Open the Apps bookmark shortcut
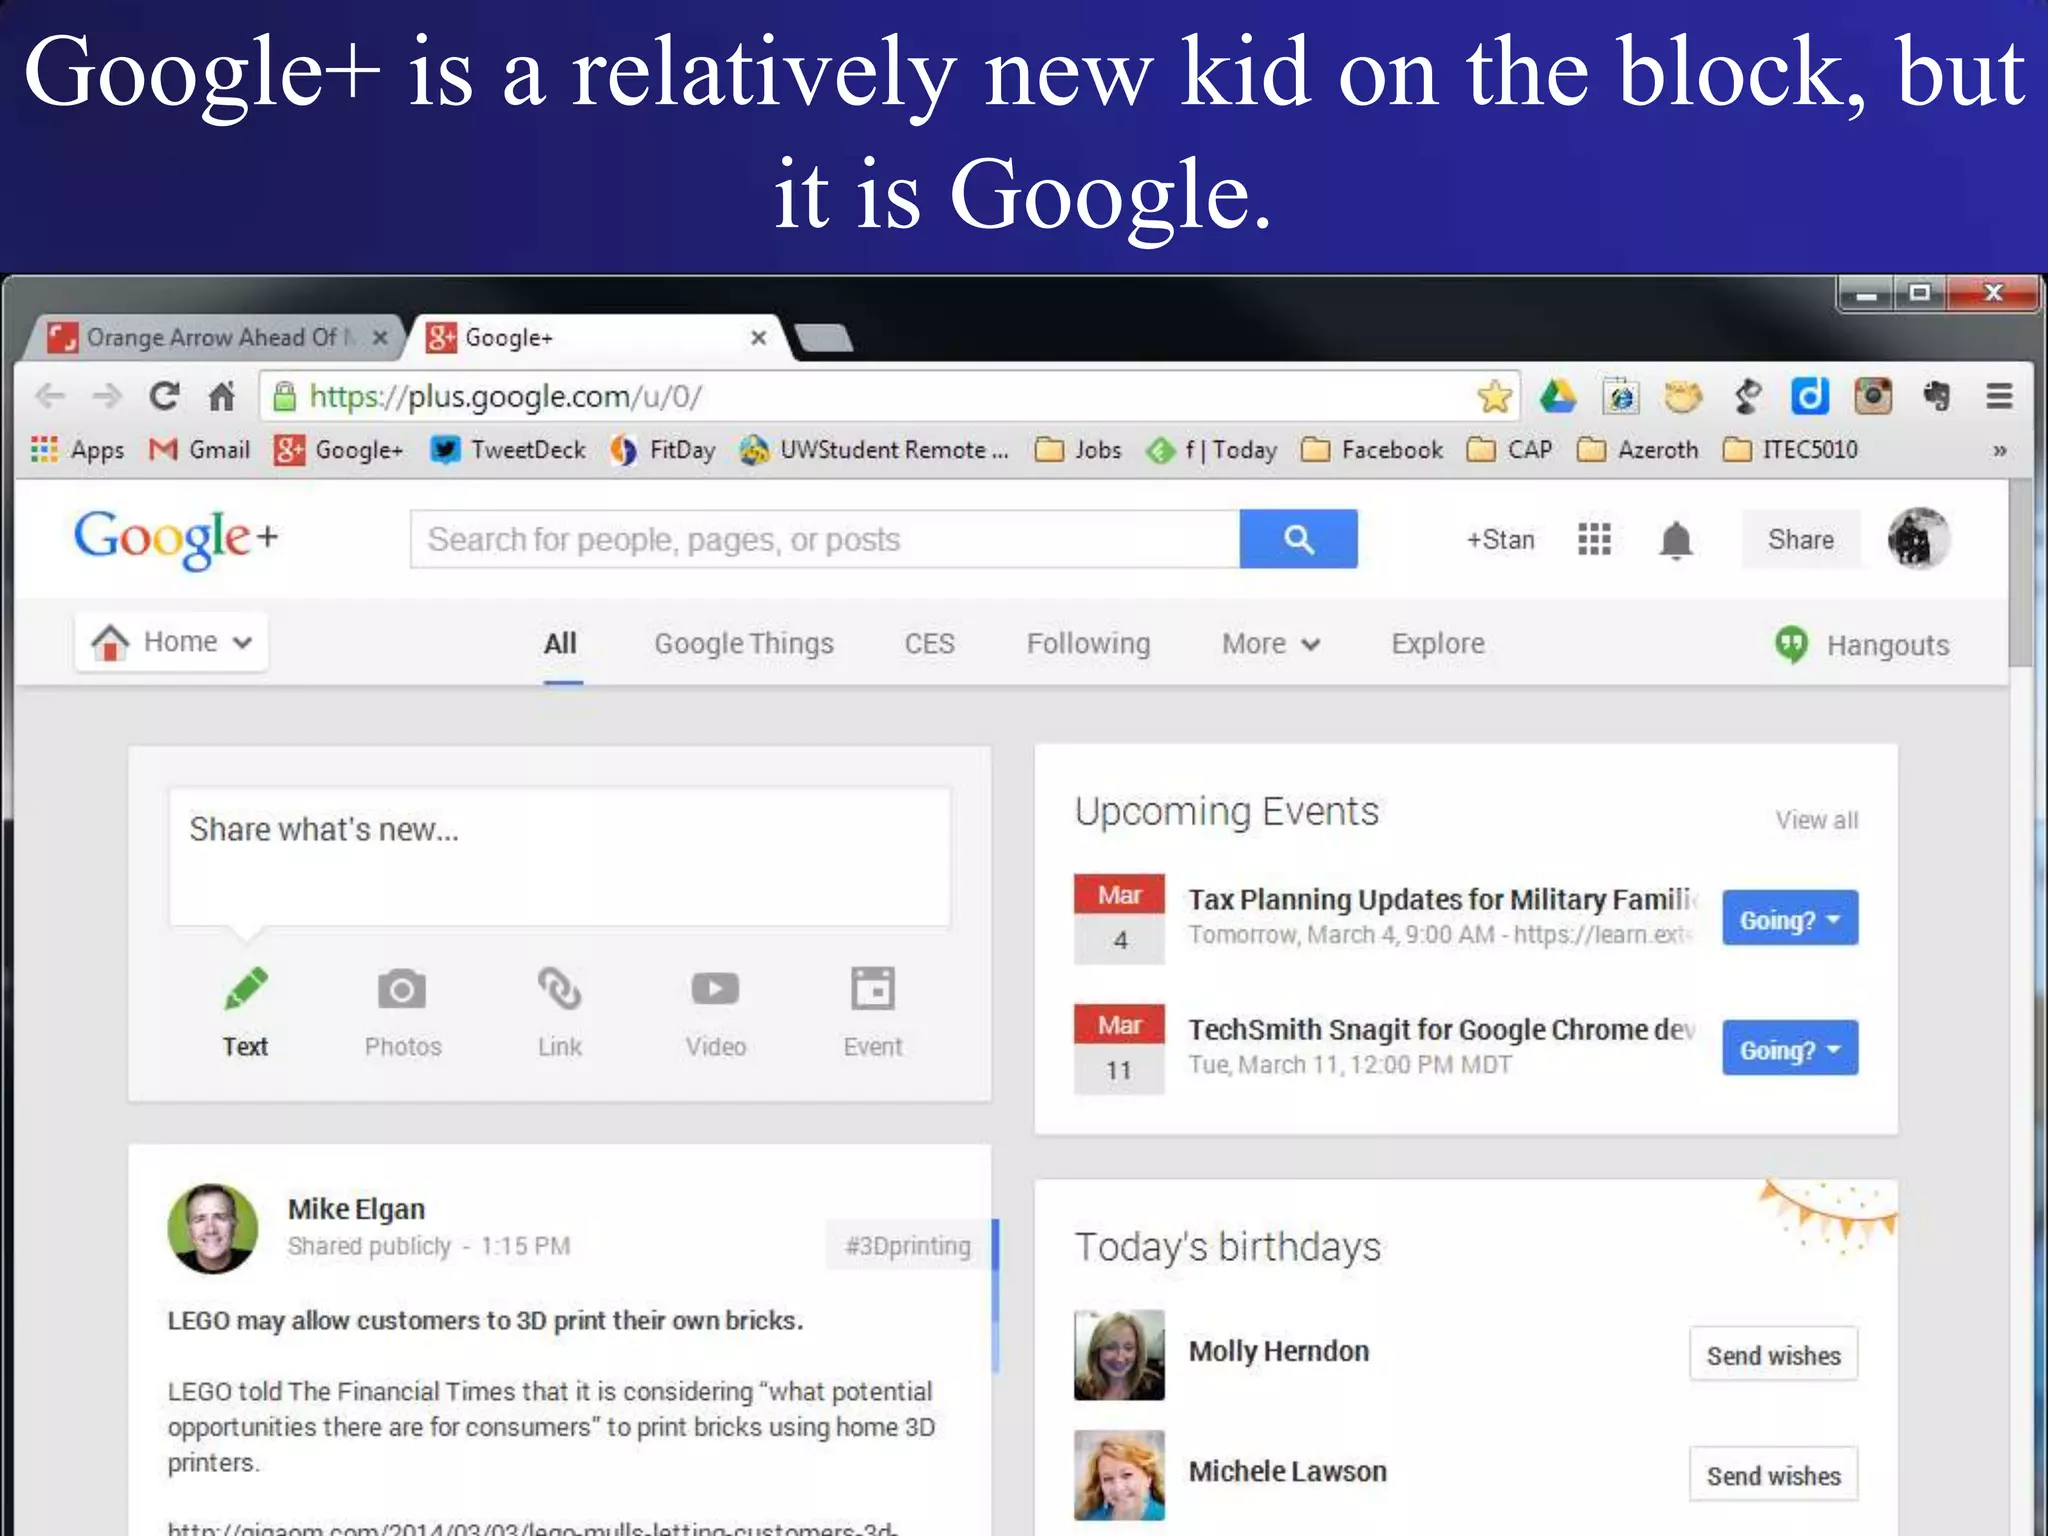This screenshot has width=2048, height=1536. 78,450
